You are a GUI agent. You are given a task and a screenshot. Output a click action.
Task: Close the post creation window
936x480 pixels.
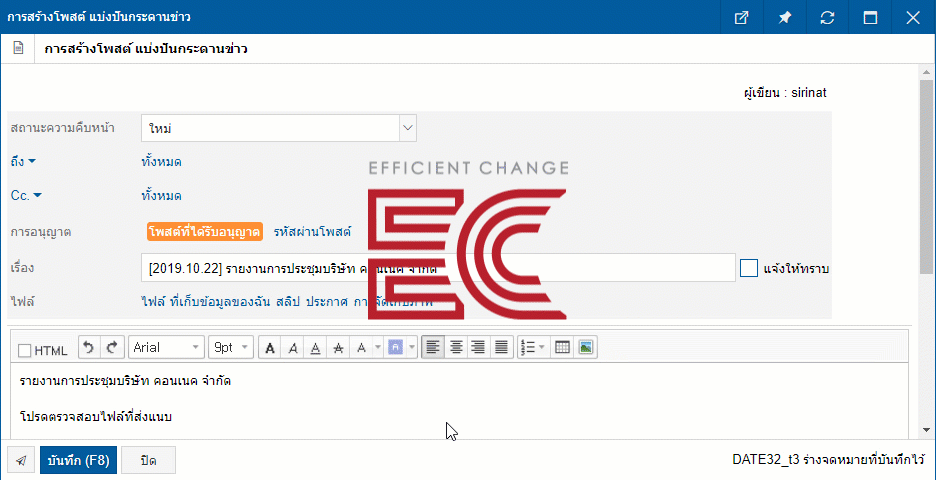(x=913, y=17)
